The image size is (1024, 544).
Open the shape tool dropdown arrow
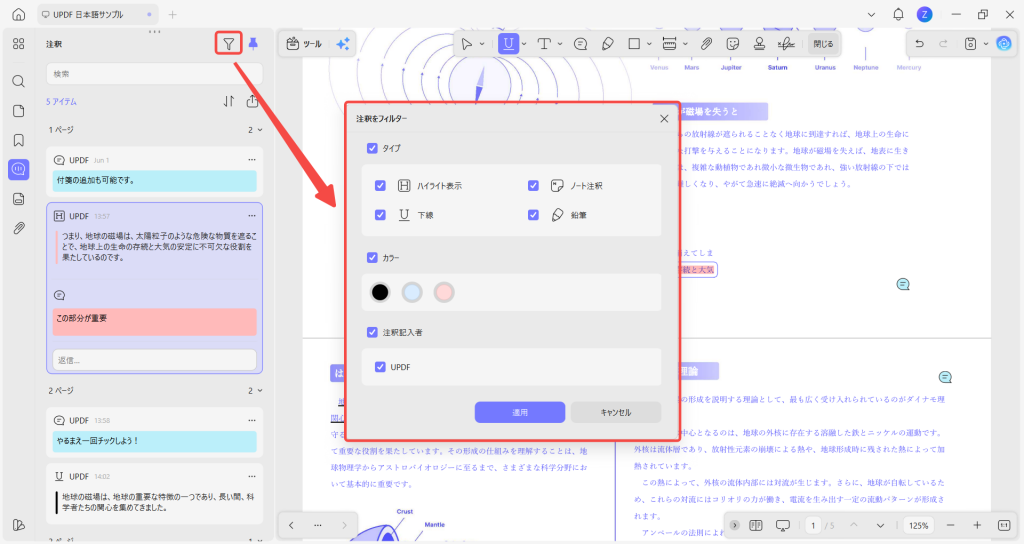(x=649, y=44)
